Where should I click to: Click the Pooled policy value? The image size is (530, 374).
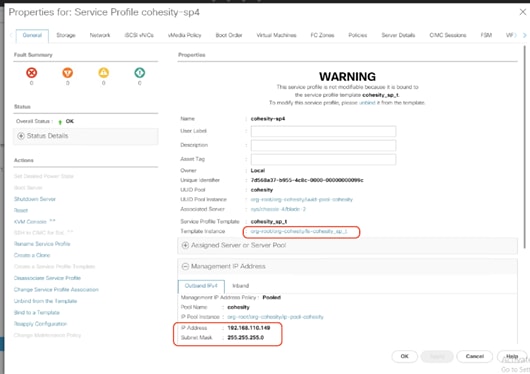click(272, 298)
